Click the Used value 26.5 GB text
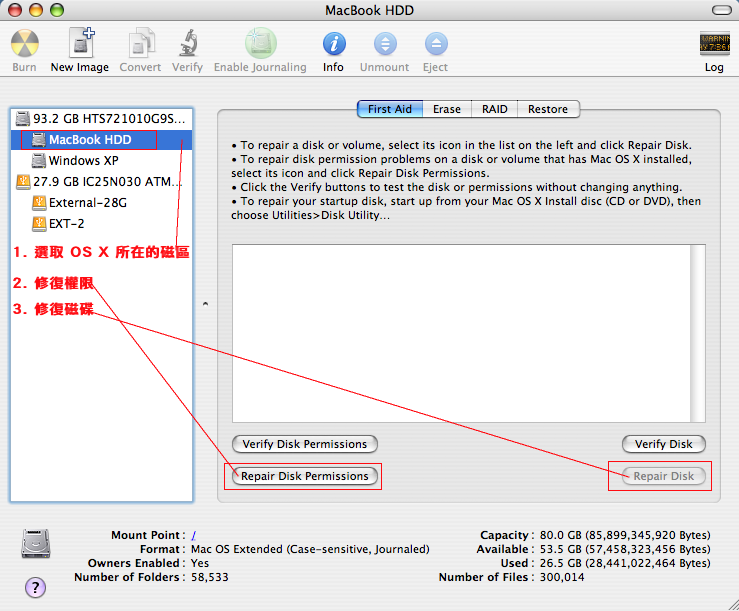 pyautogui.click(x=625, y=563)
